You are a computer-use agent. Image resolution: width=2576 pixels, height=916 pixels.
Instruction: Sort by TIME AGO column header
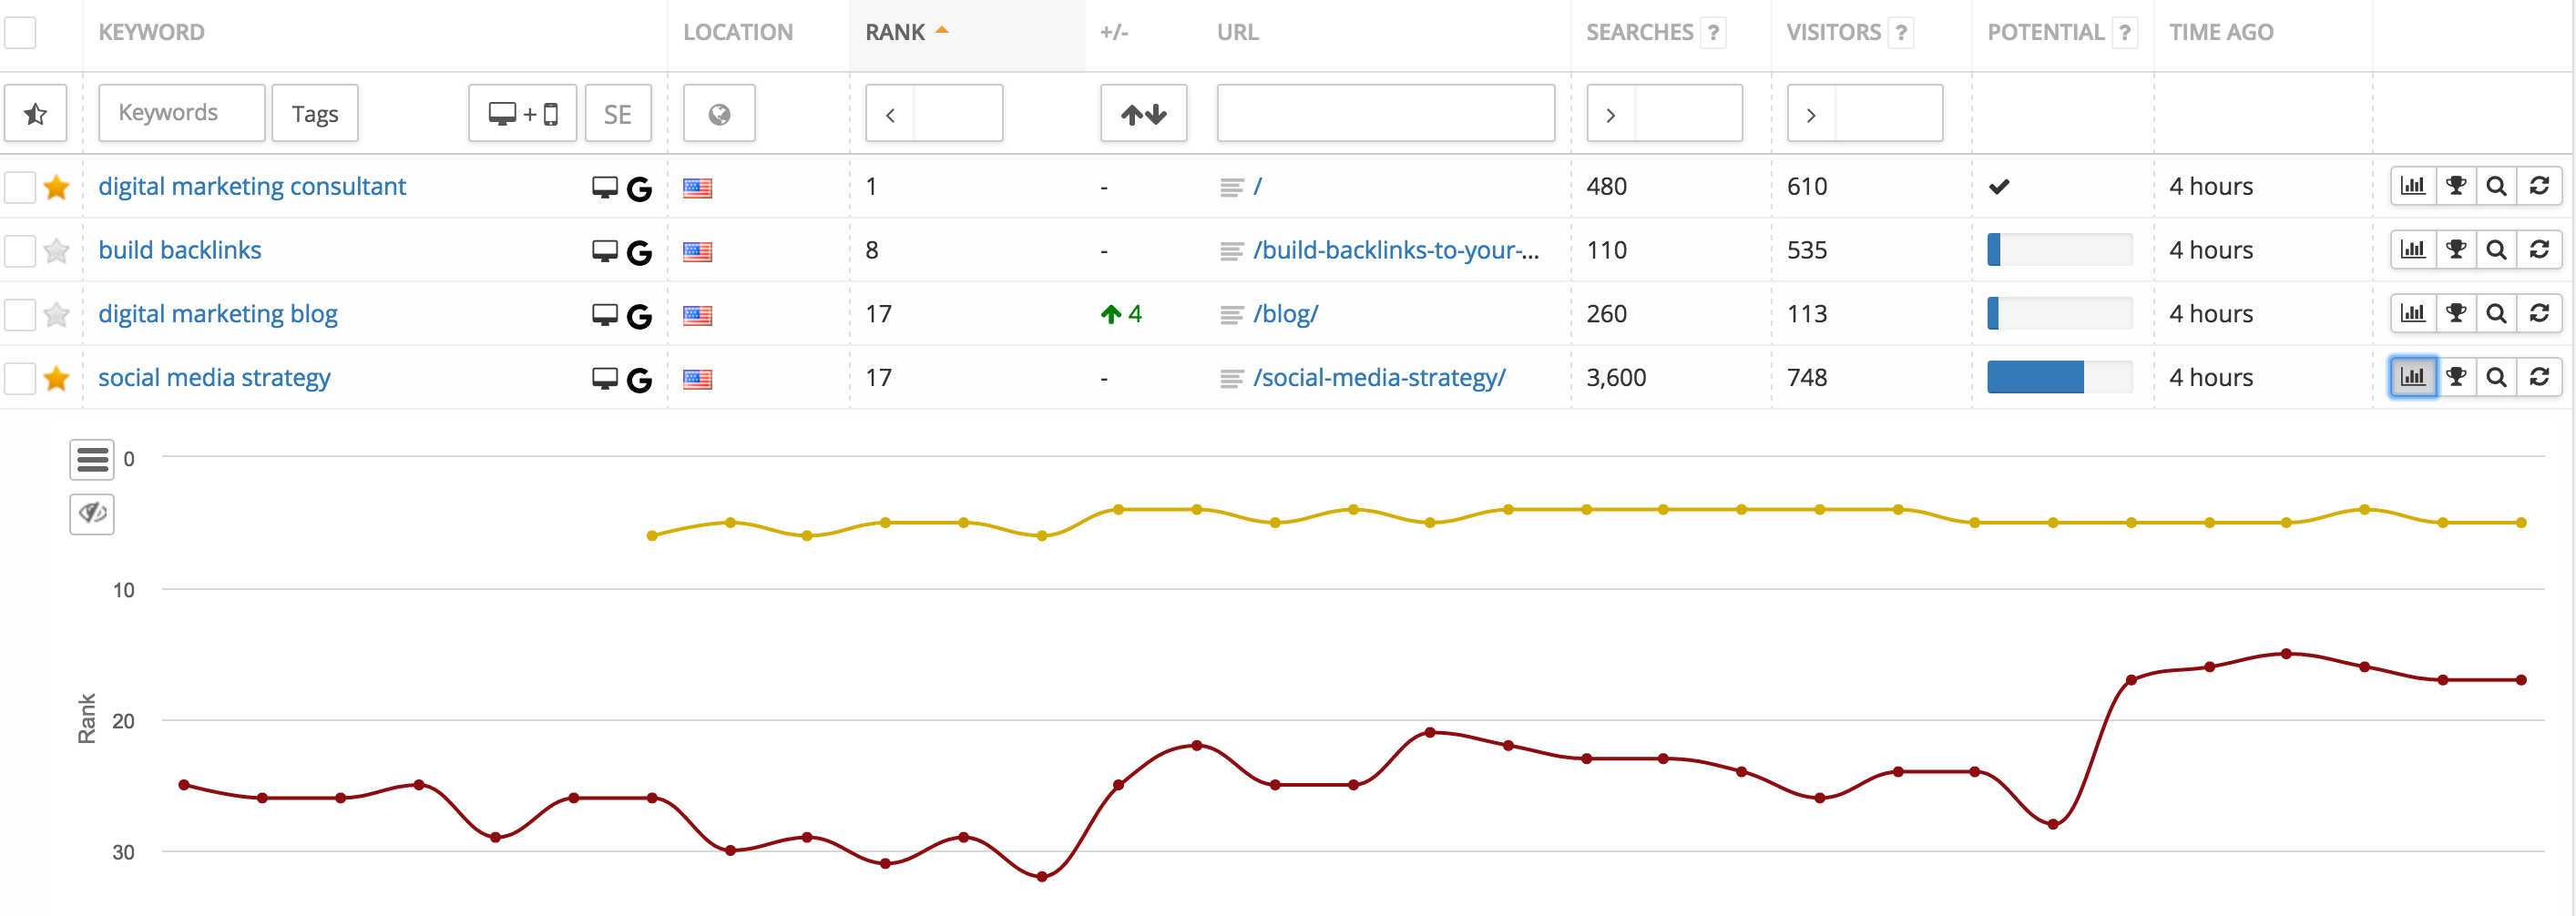click(x=2221, y=32)
